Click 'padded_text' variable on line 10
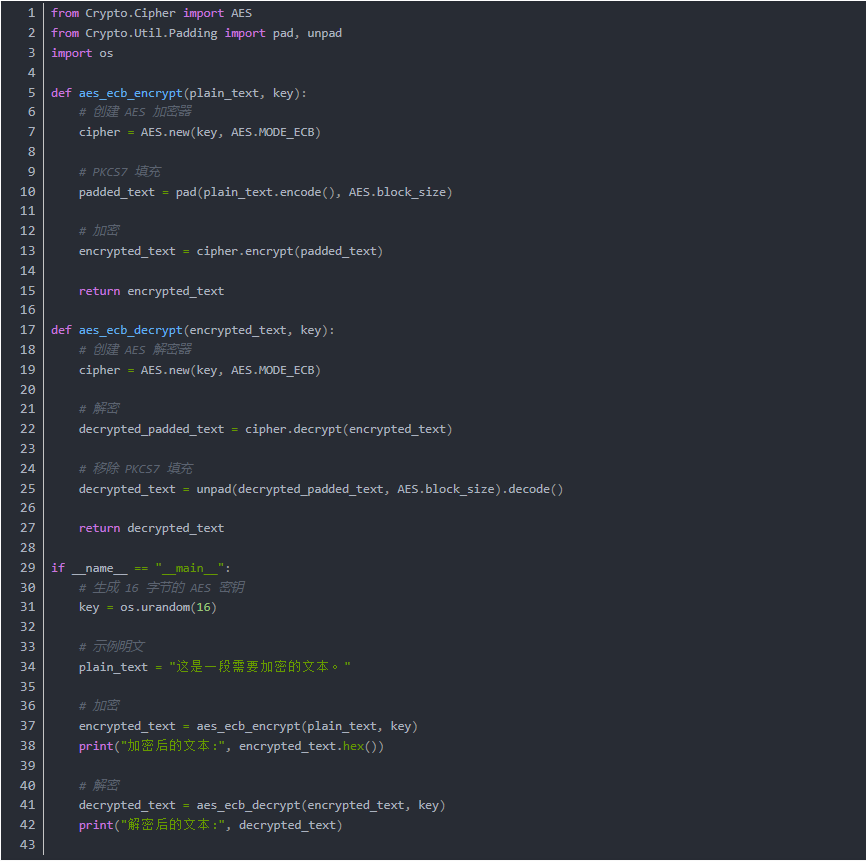 pyautogui.click(x=117, y=192)
